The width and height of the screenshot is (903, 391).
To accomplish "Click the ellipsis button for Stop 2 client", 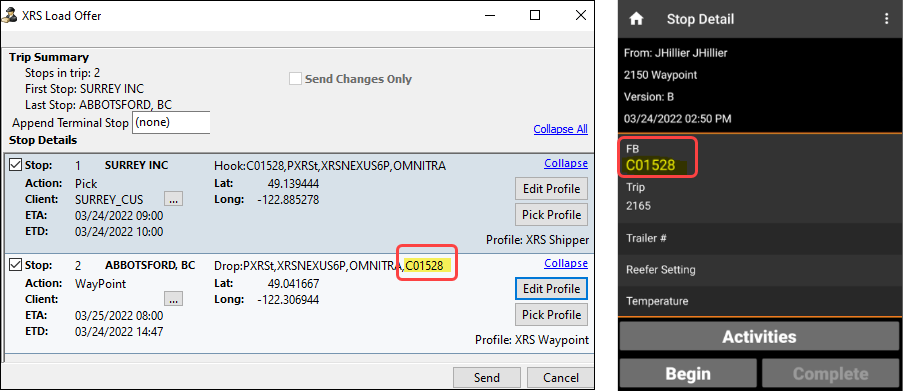I will (173, 299).
